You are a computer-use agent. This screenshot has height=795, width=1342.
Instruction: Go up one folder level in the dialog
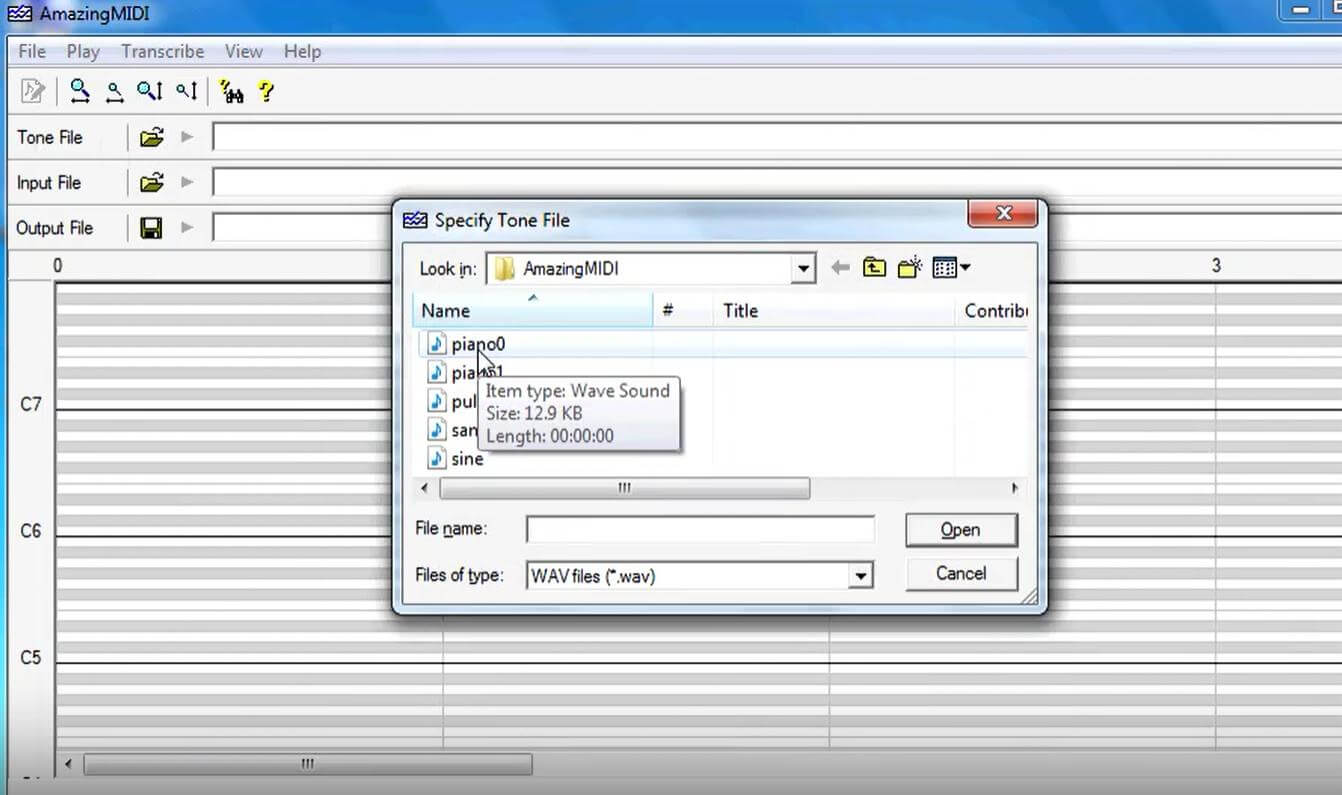tap(875, 268)
